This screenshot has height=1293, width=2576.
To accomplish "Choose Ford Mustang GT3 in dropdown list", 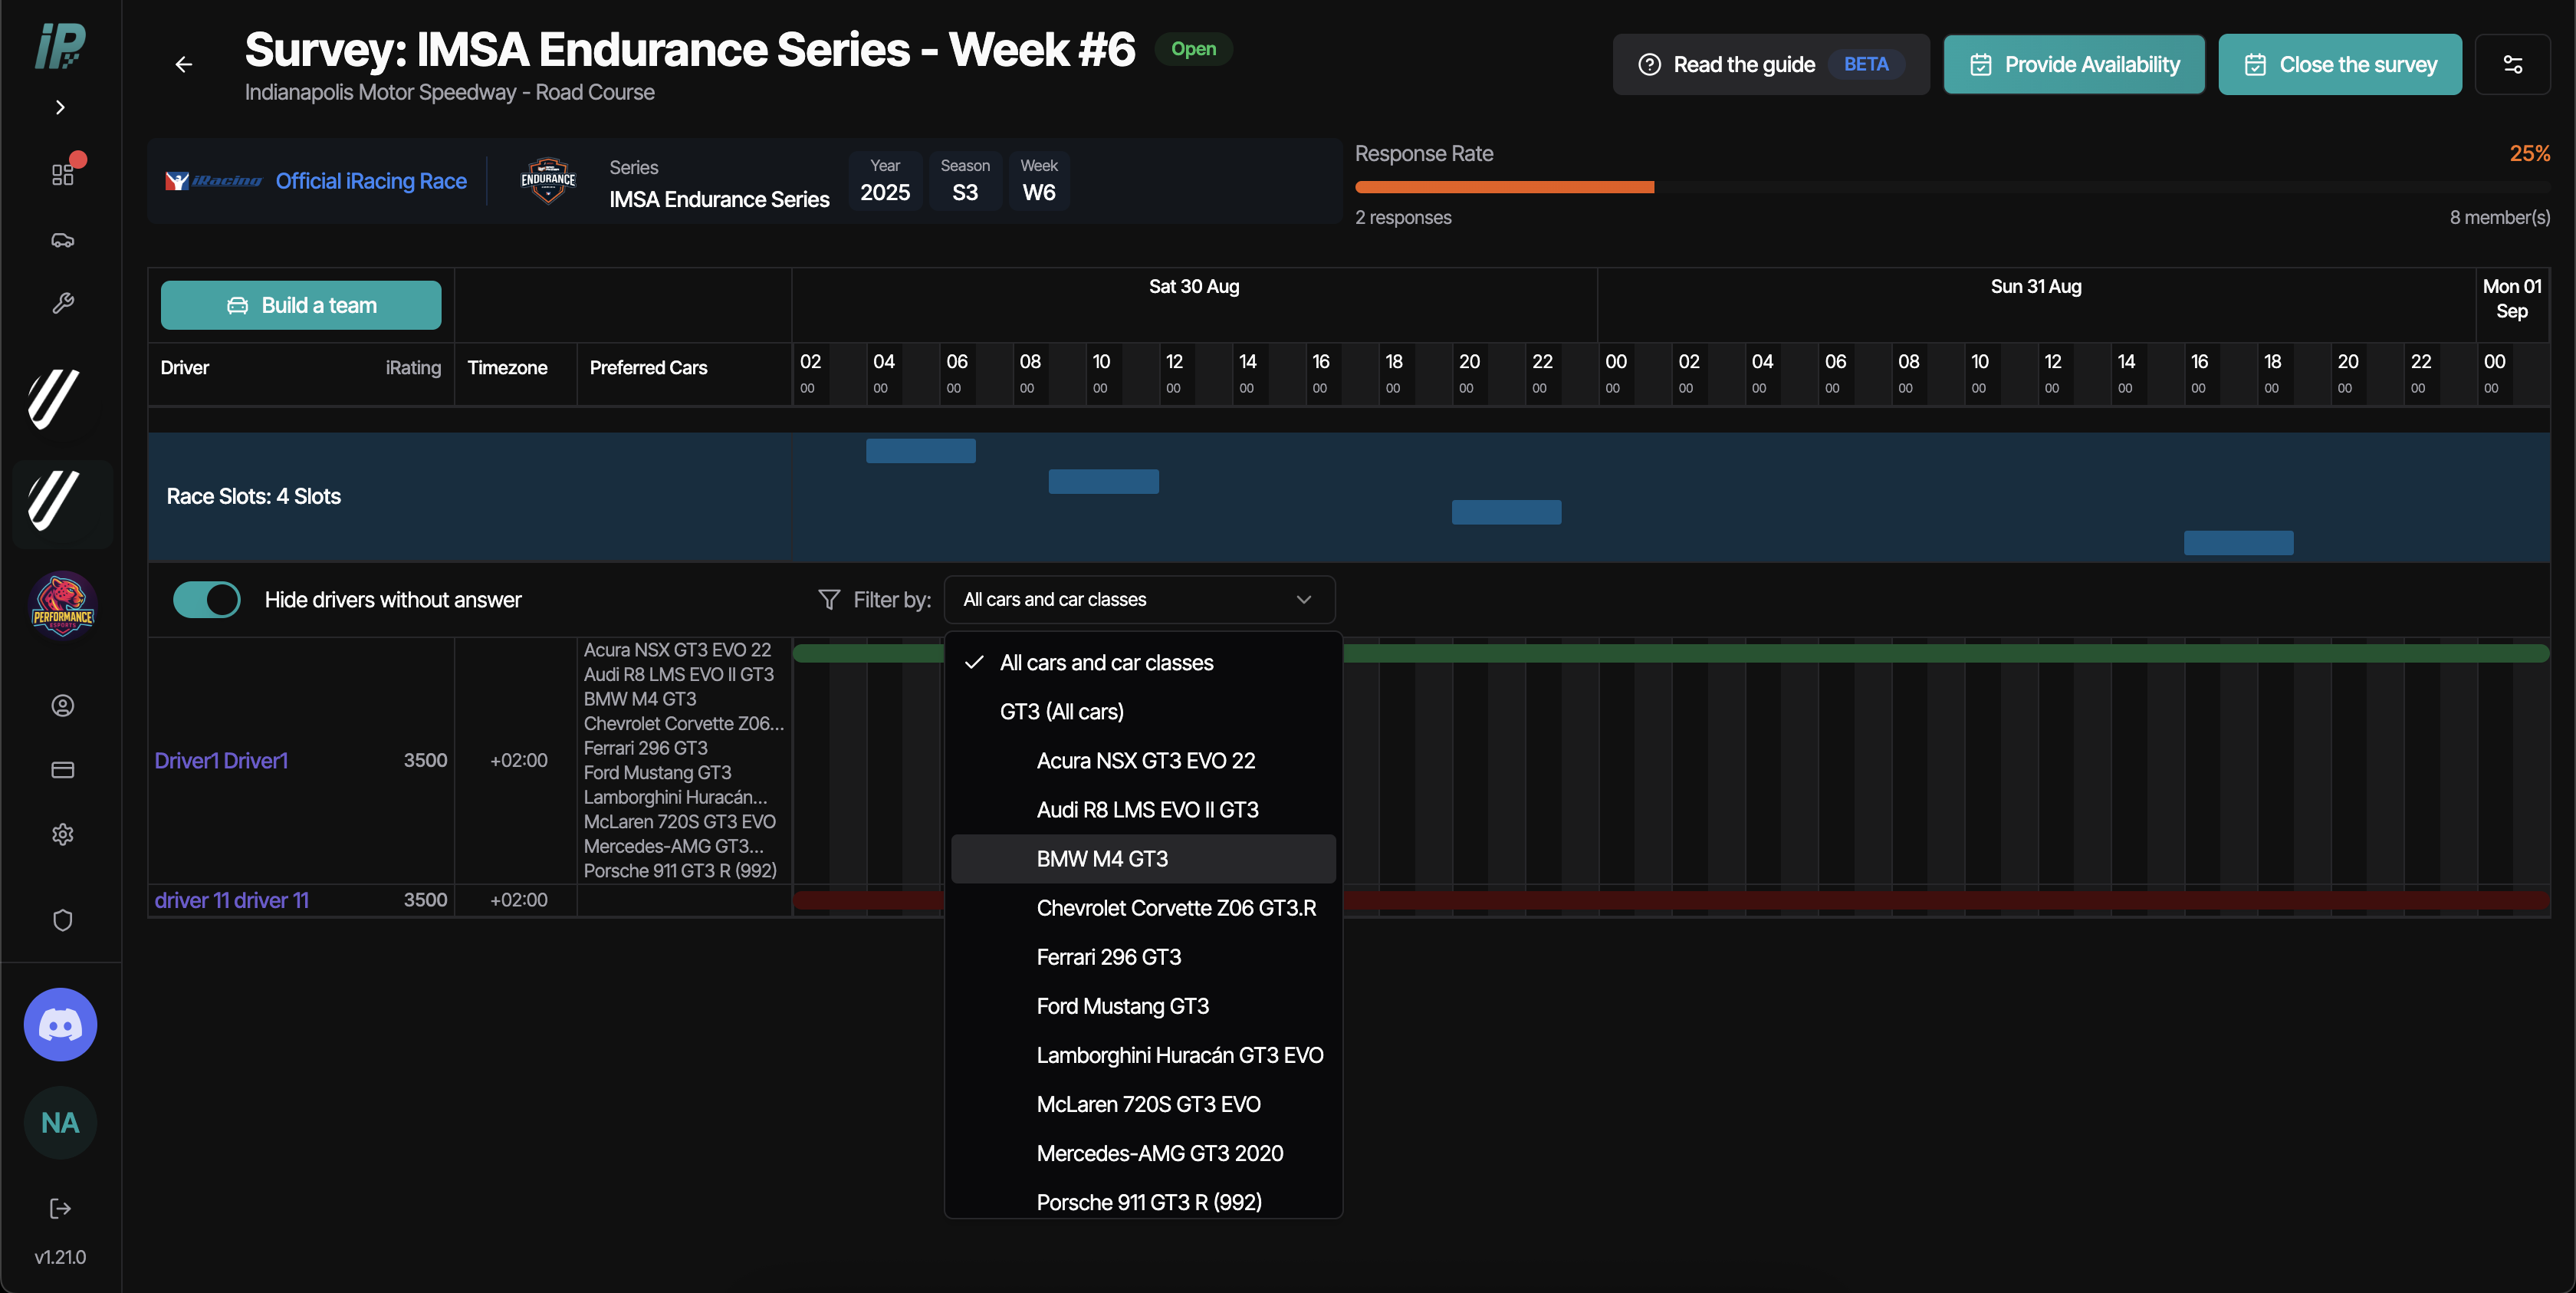I will 1143,1005.
